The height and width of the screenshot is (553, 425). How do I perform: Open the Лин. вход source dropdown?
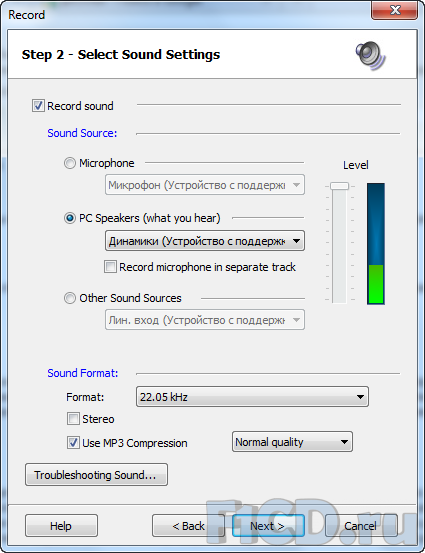pos(205,320)
